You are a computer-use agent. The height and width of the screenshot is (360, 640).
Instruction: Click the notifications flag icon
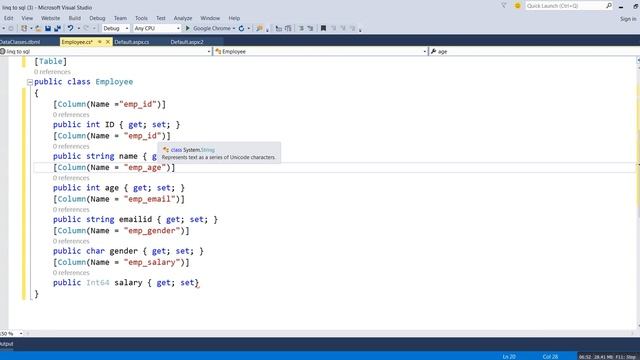click(504, 6)
